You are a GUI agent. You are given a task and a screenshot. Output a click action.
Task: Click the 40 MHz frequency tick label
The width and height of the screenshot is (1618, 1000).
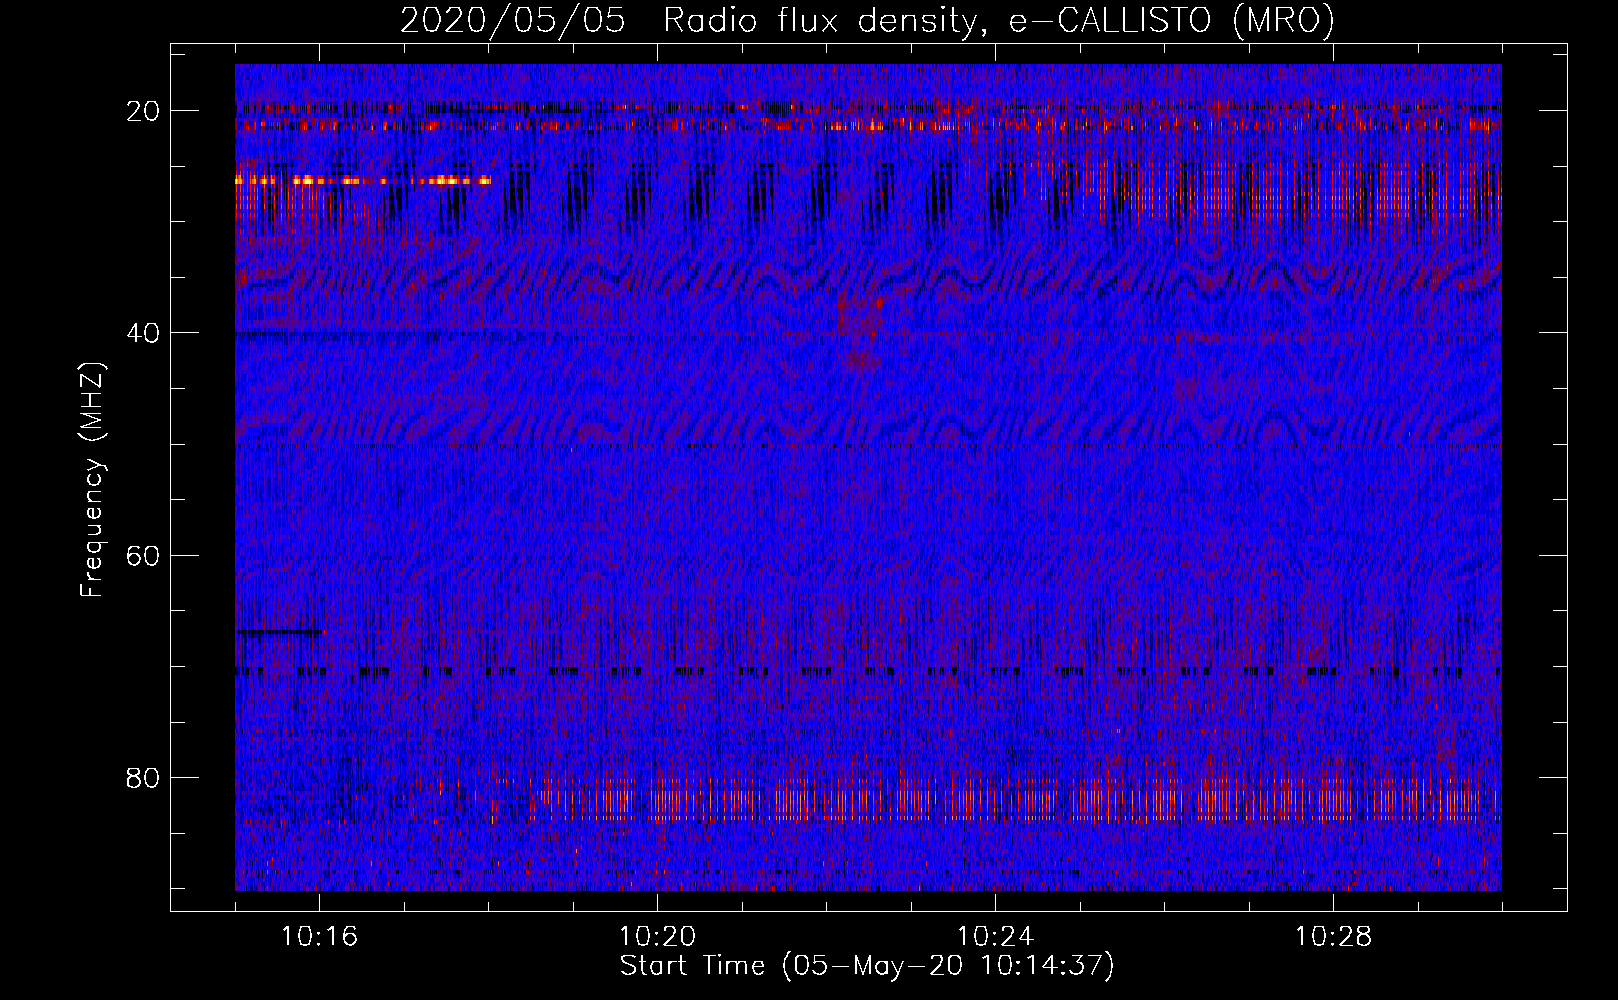pos(143,333)
